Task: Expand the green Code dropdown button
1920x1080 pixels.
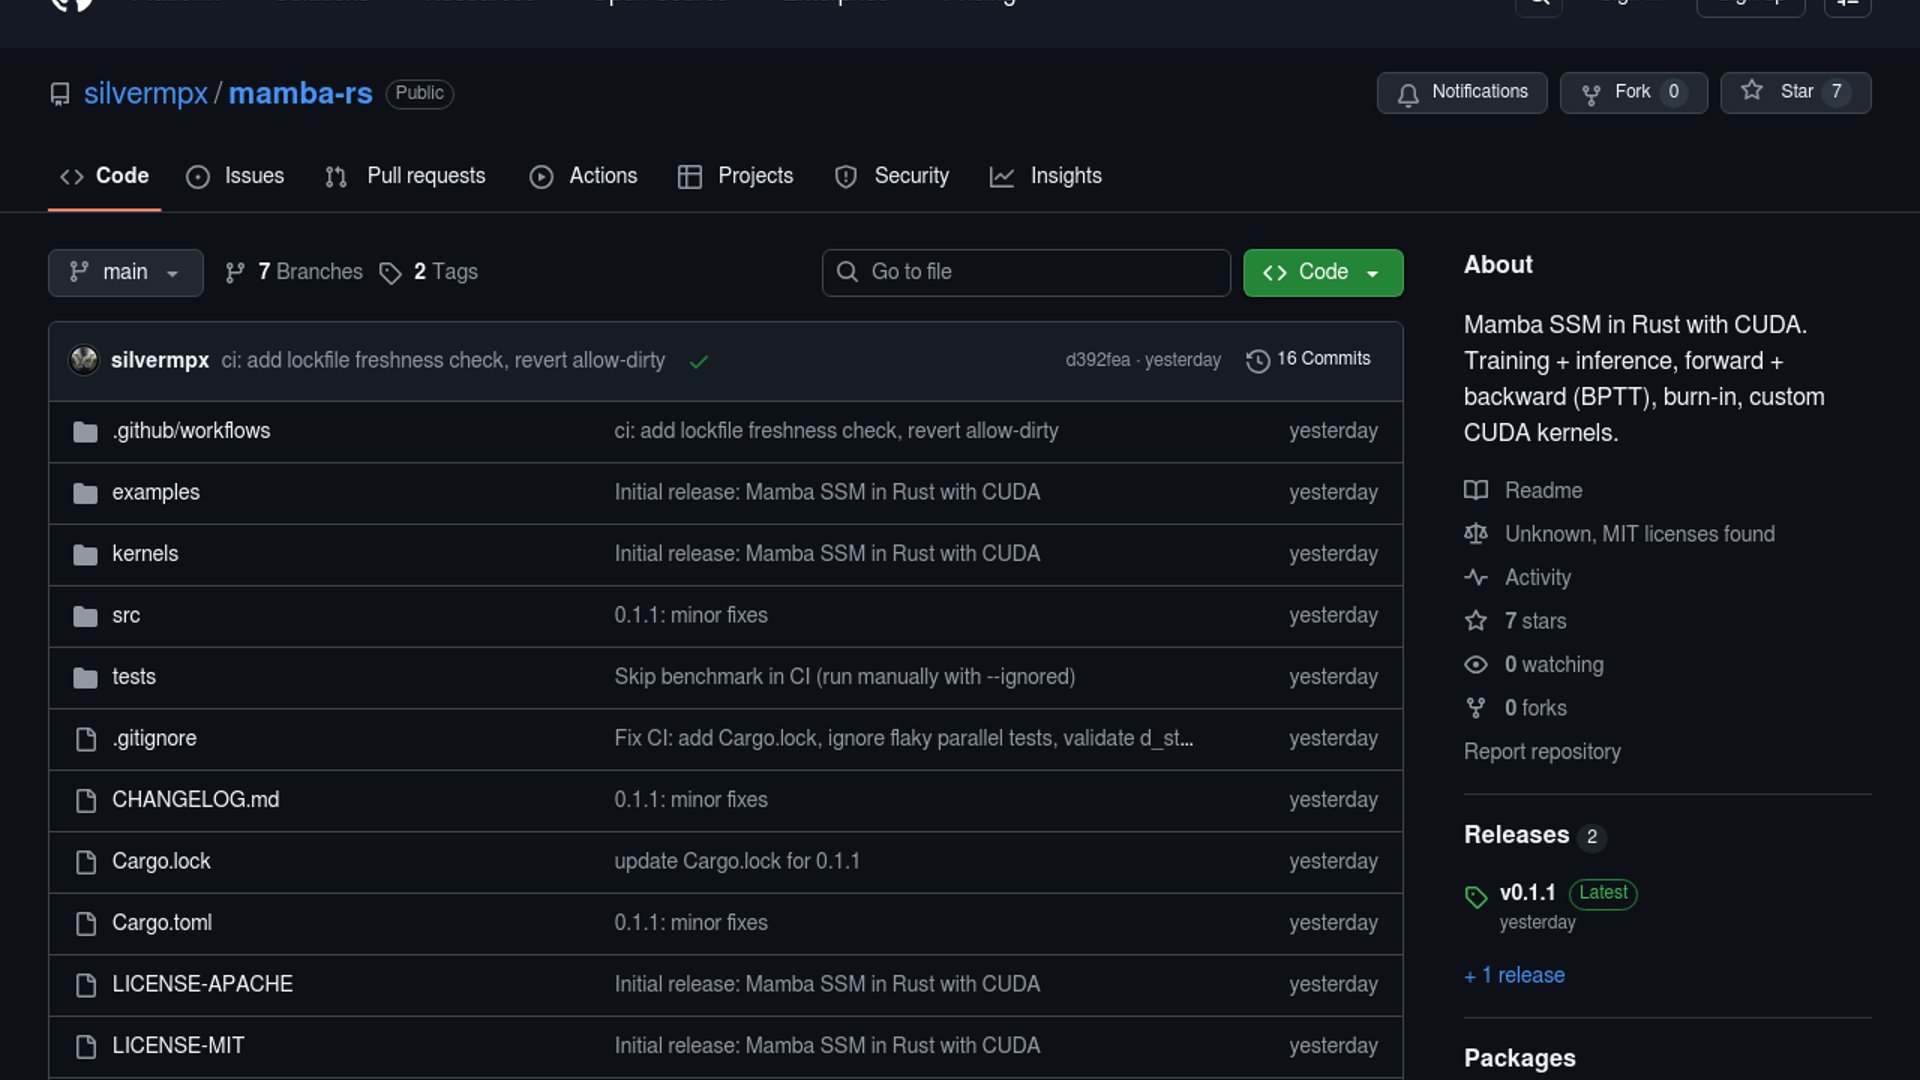Action: coord(1322,272)
